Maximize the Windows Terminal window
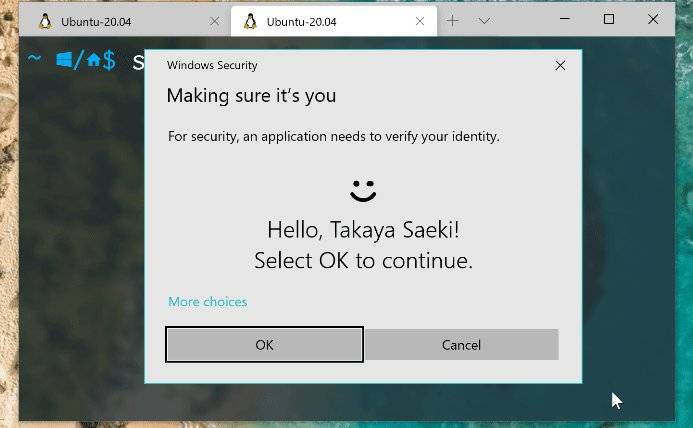Screen dimensions: 693x428 point(609,19)
